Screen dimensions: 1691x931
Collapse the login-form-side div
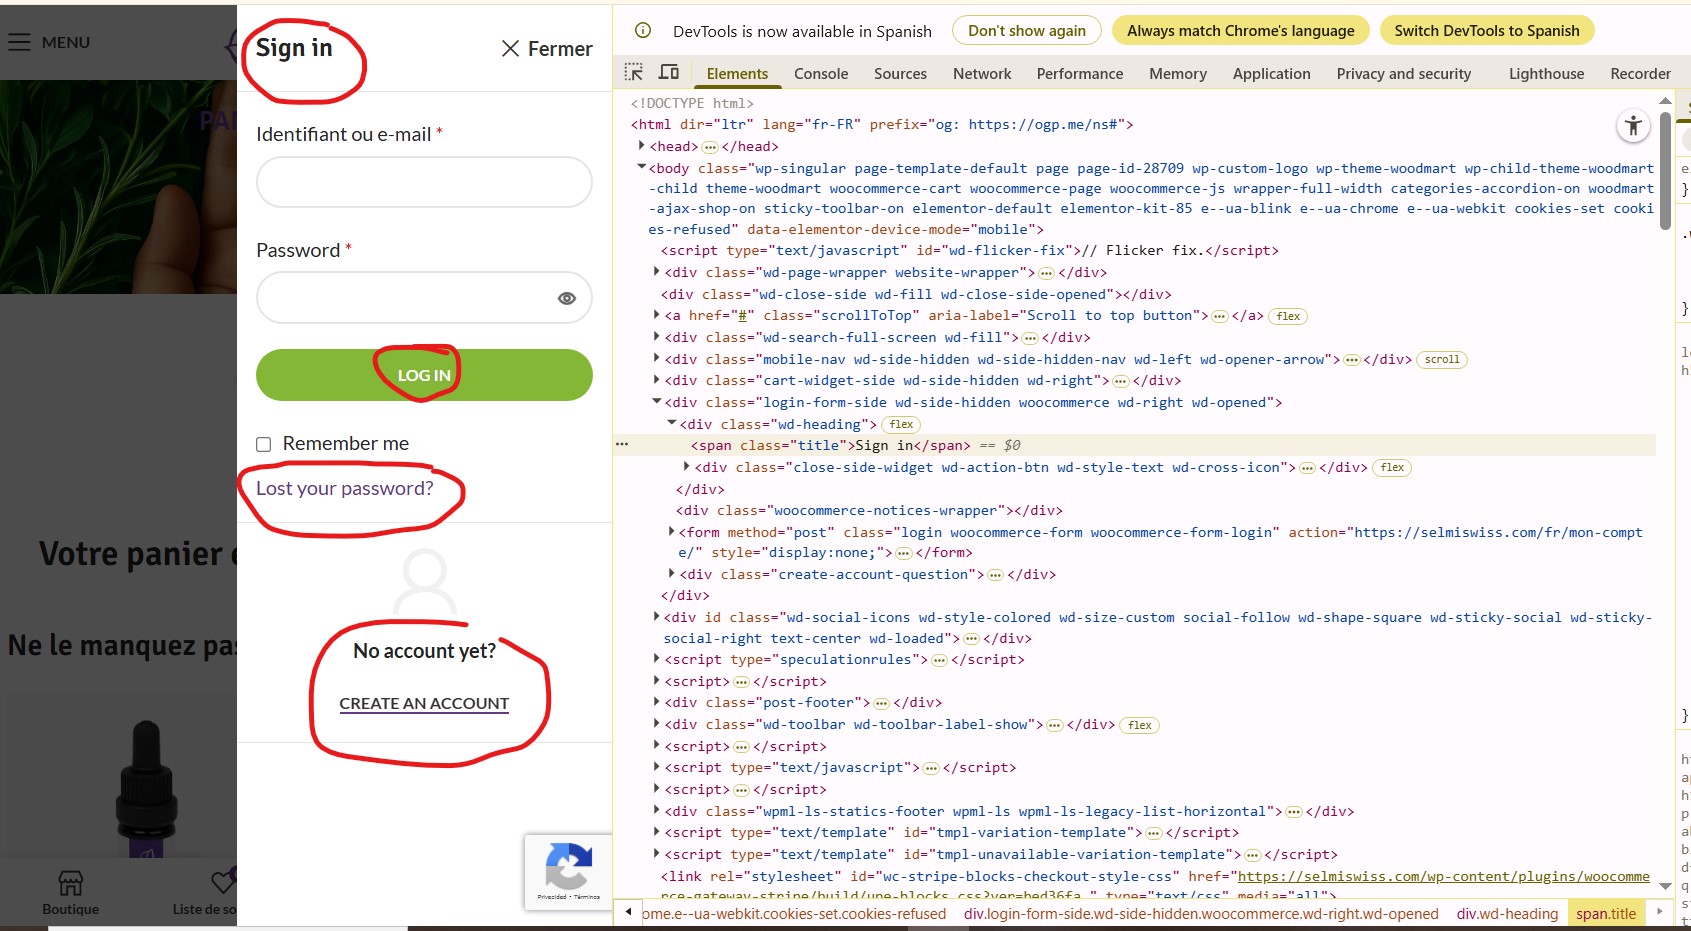[x=657, y=401]
